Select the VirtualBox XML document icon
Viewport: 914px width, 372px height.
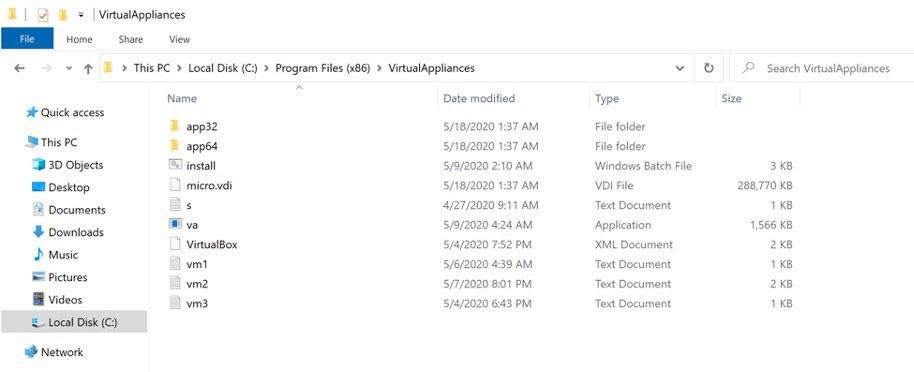[175, 244]
